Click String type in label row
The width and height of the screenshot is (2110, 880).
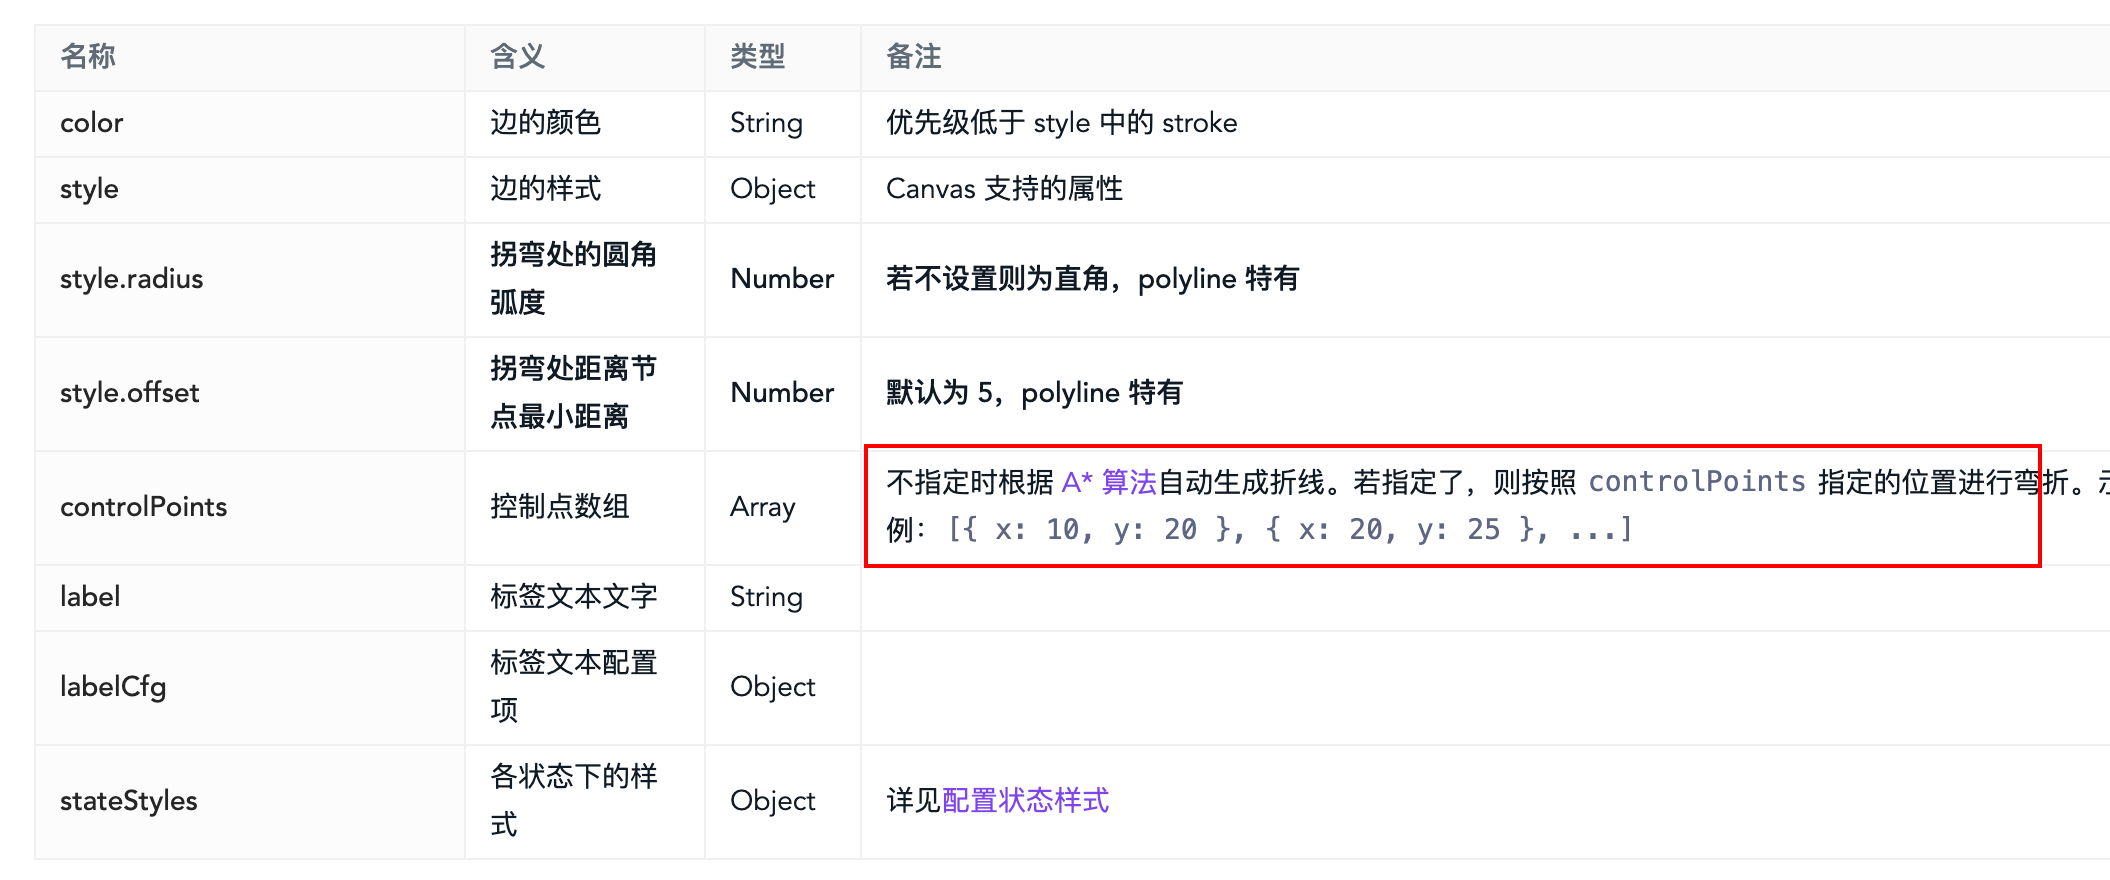(766, 598)
